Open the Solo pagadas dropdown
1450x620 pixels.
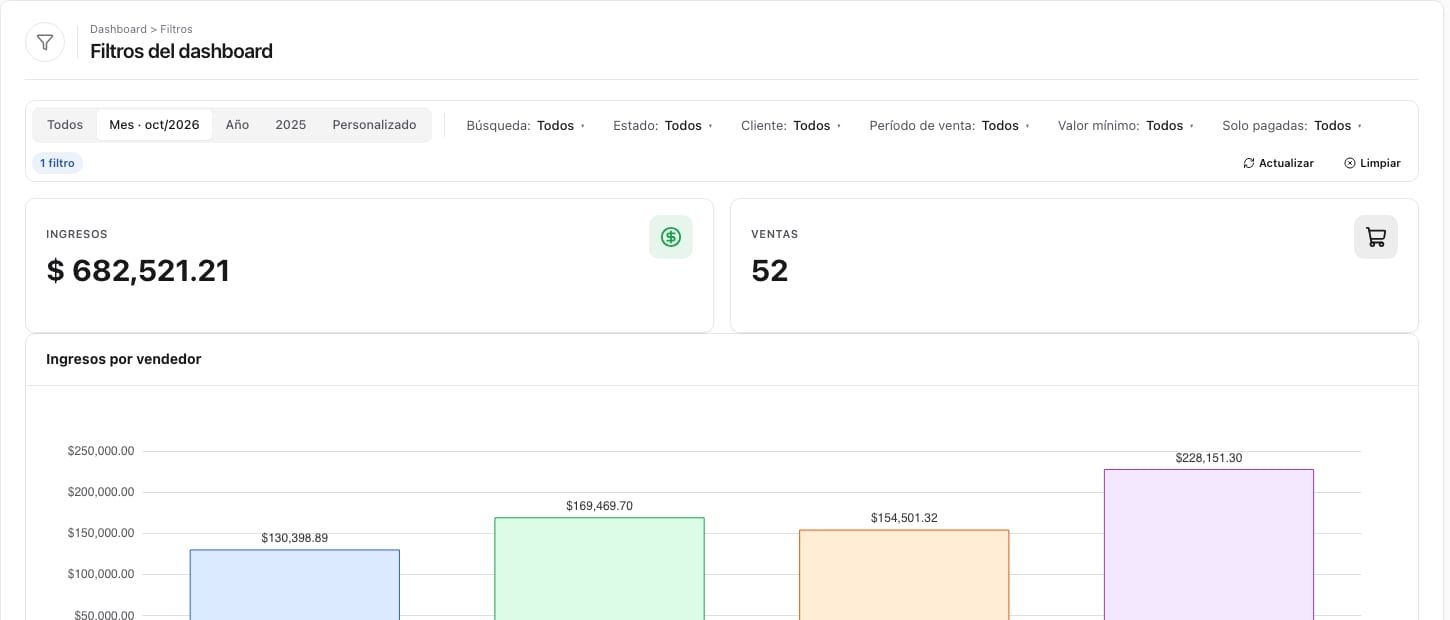(x=1292, y=126)
